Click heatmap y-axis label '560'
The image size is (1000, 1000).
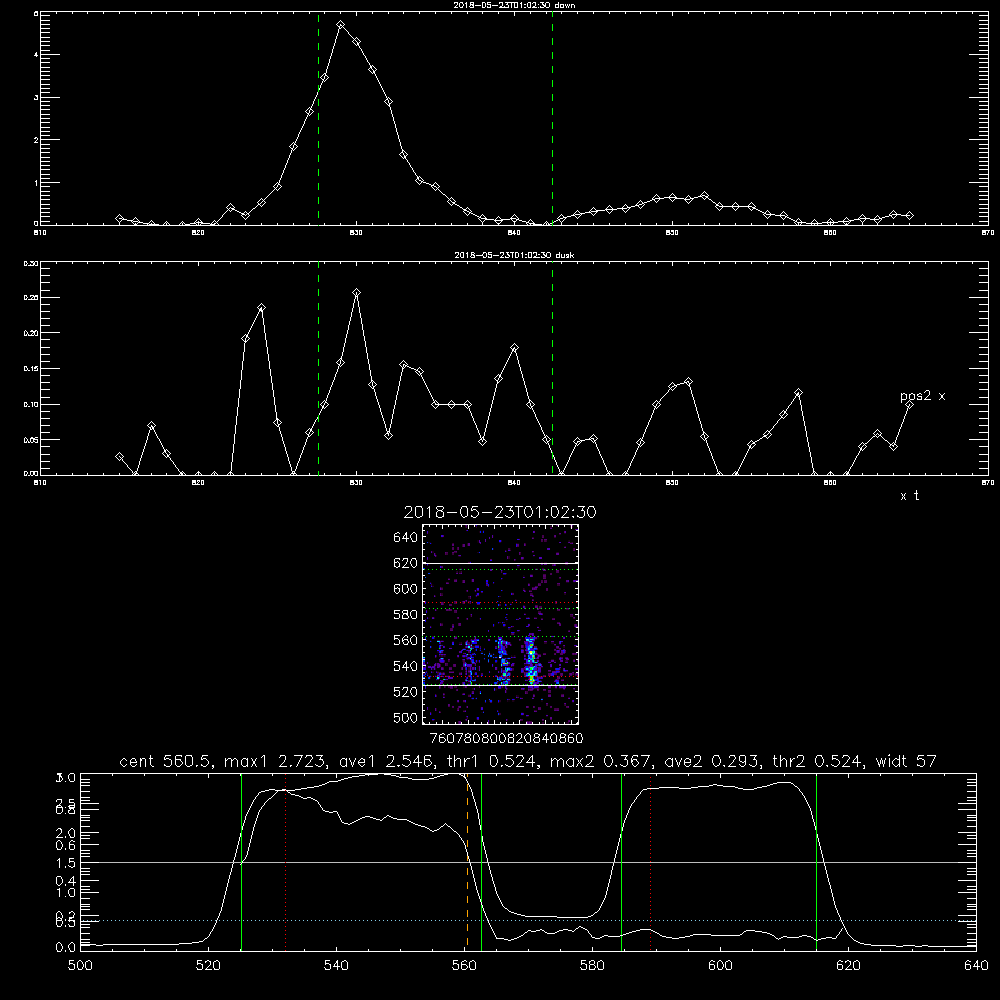406,640
